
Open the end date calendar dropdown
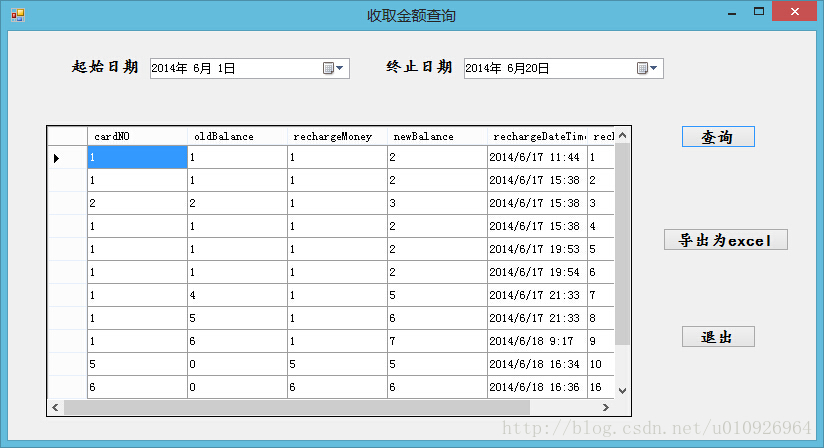648,68
